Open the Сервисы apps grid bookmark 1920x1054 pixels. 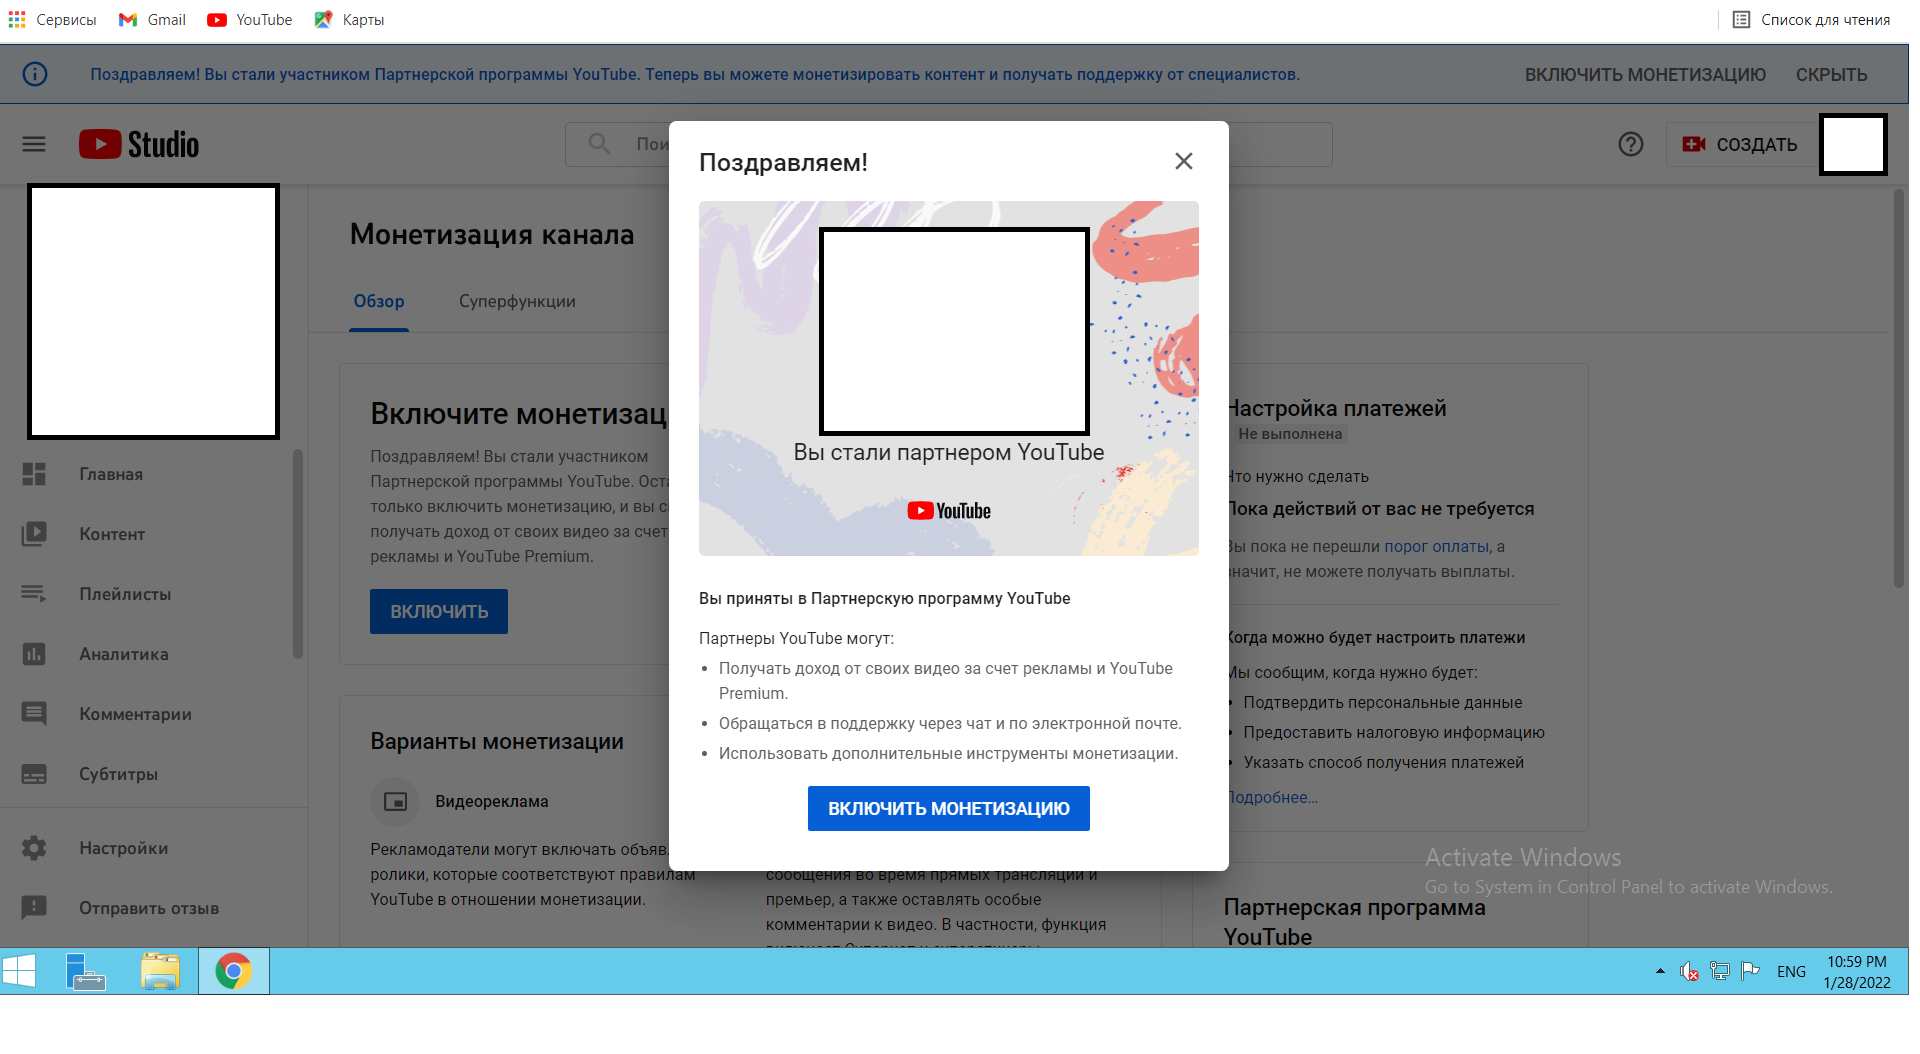click(52, 20)
